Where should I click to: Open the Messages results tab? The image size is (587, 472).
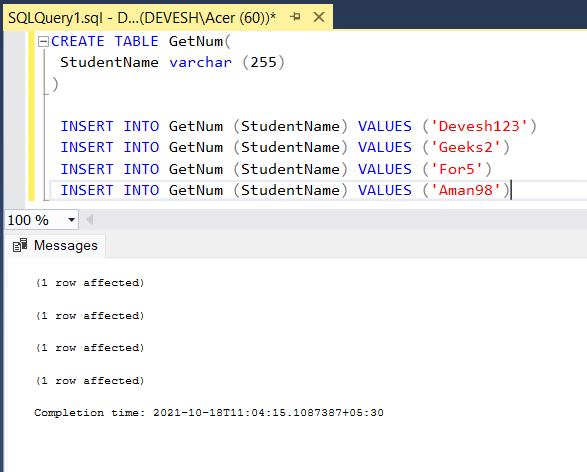55,246
